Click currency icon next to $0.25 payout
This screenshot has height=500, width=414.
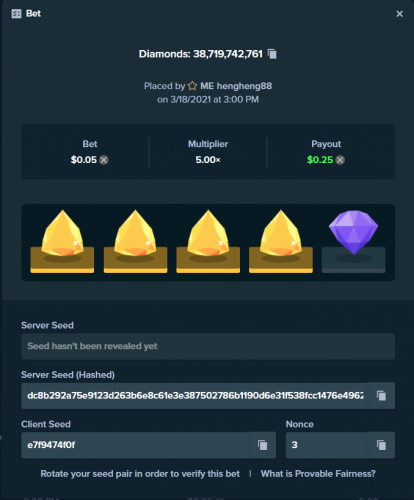click(x=340, y=160)
